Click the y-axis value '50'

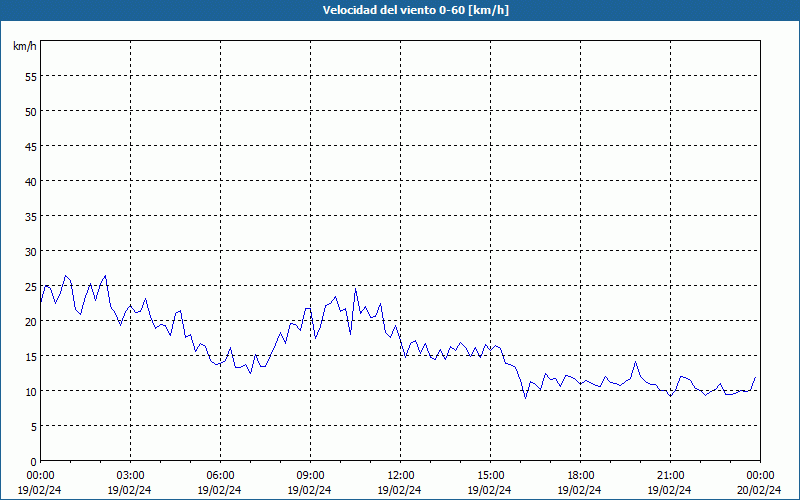(x=31, y=112)
